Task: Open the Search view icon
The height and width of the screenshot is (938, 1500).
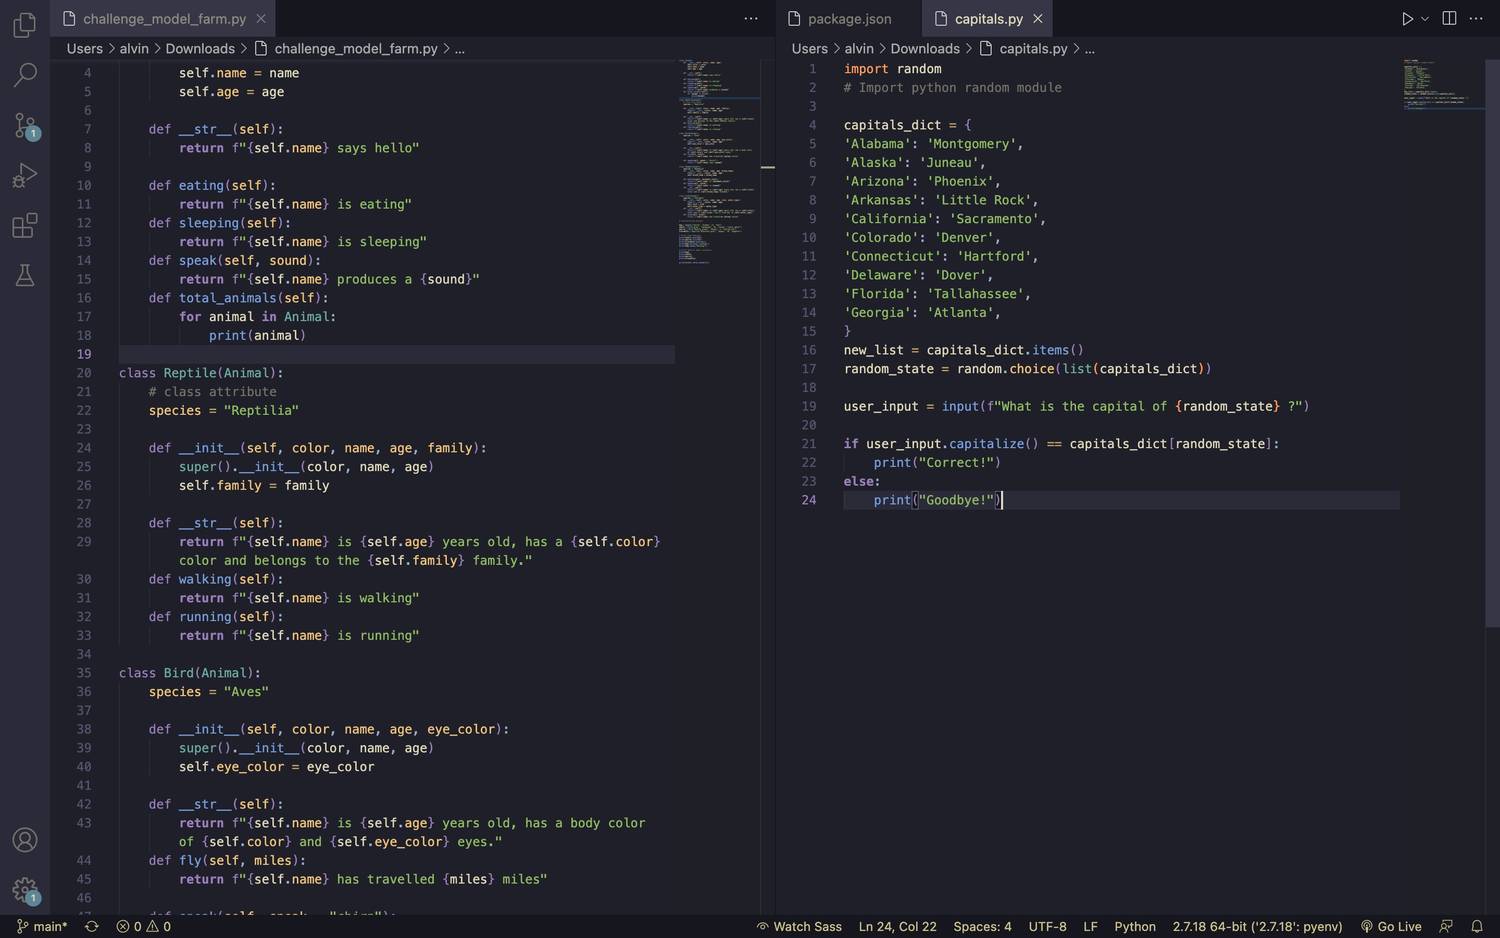Action: (25, 75)
